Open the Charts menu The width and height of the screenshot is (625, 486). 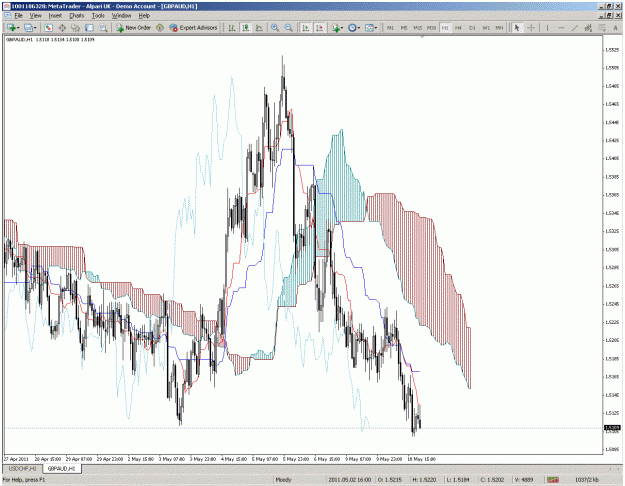[x=76, y=16]
